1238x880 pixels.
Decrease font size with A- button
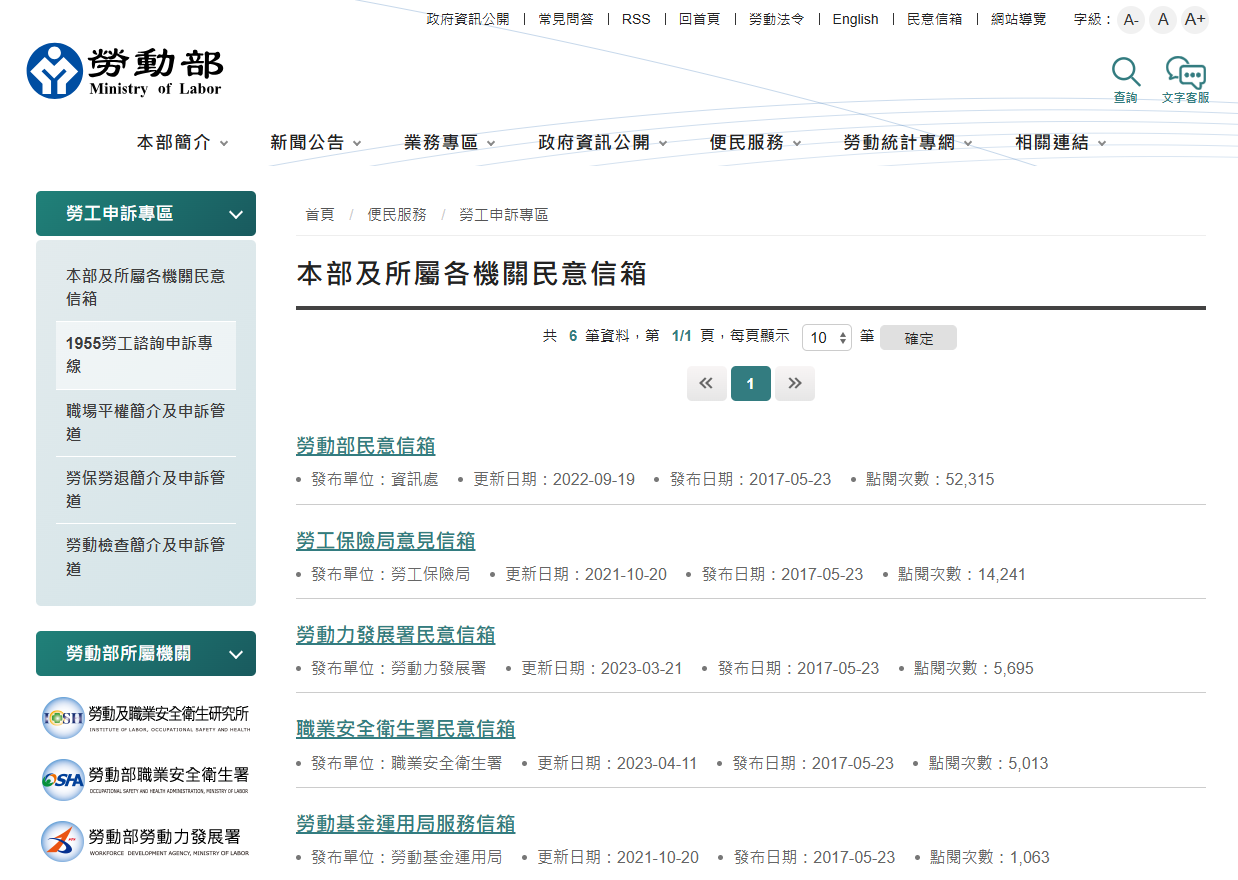tap(1131, 19)
